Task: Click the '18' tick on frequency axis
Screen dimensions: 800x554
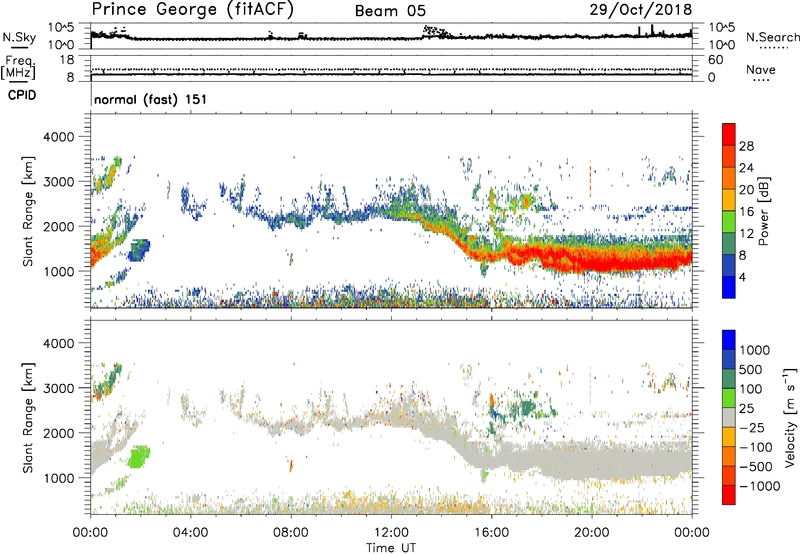Action: [x=67, y=59]
